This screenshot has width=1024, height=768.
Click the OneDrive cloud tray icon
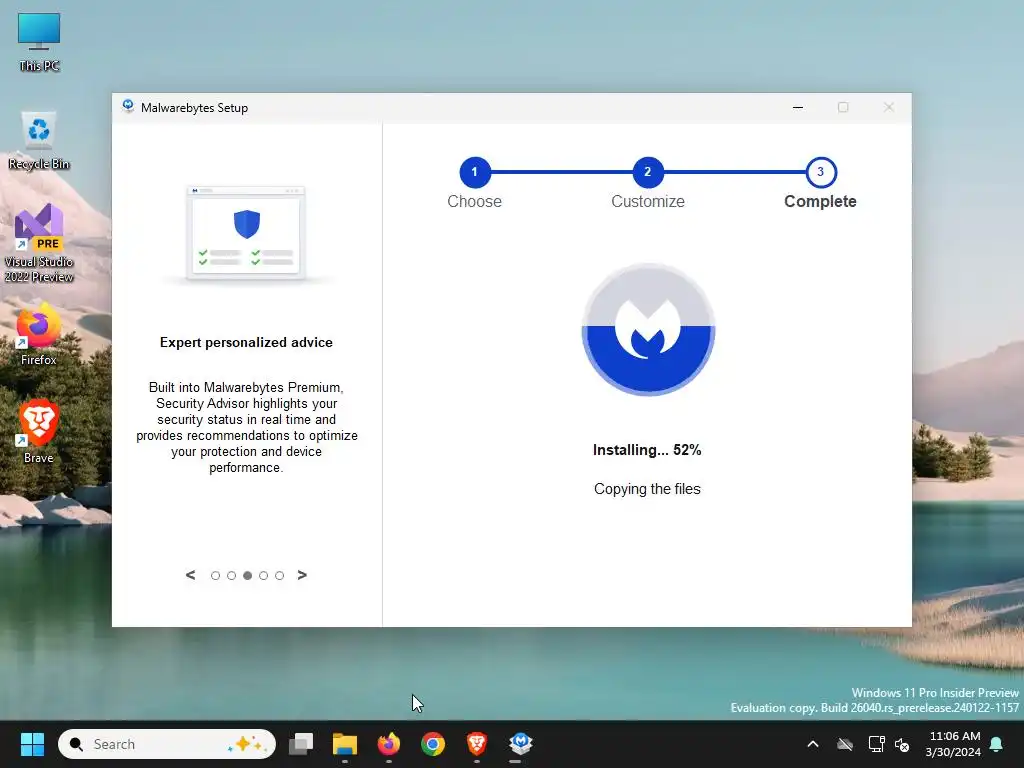click(845, 744)
